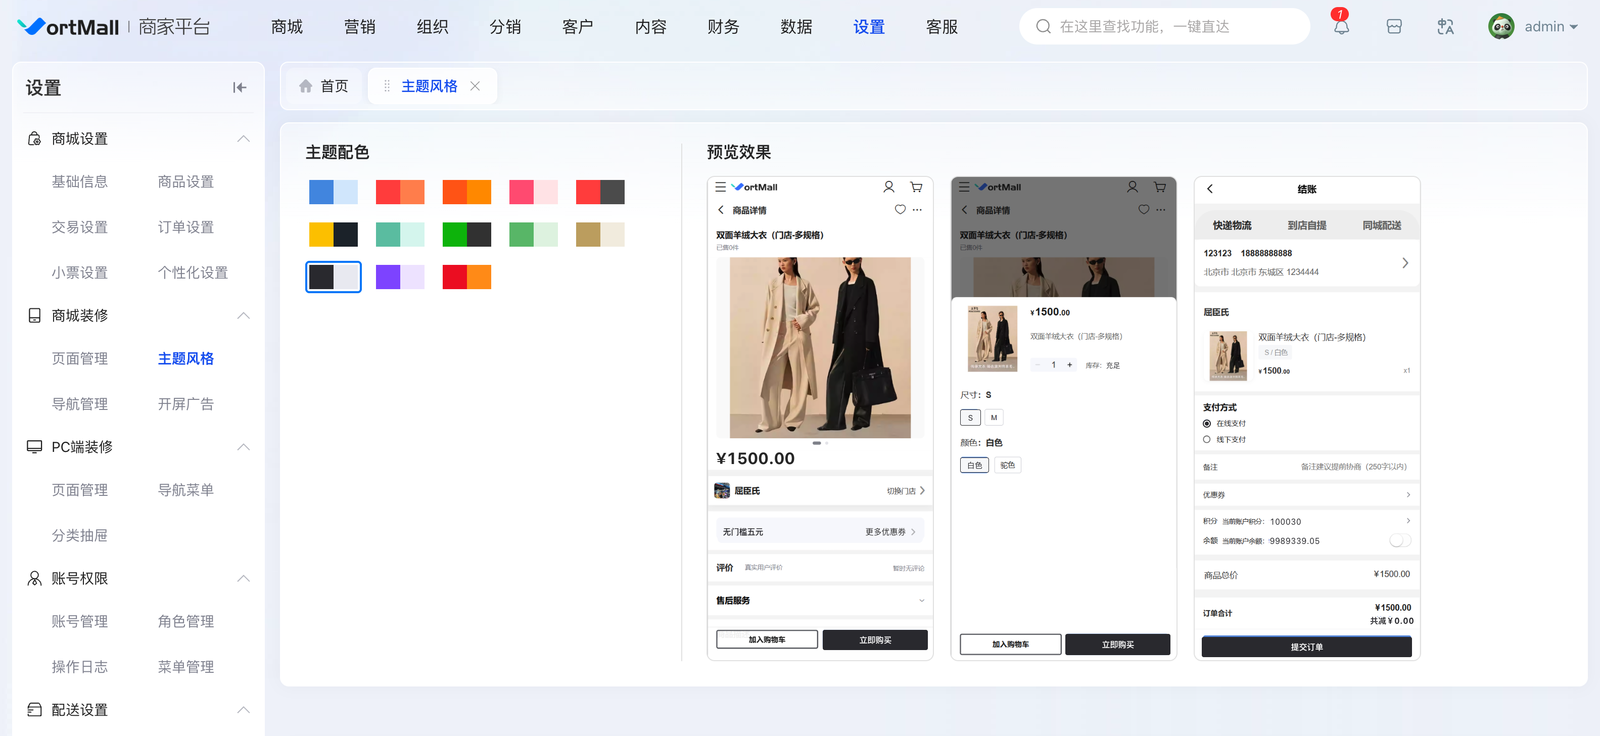Screen dimensions: 1600x736
Task: Select size S option in preview
Action: point(970,418)
